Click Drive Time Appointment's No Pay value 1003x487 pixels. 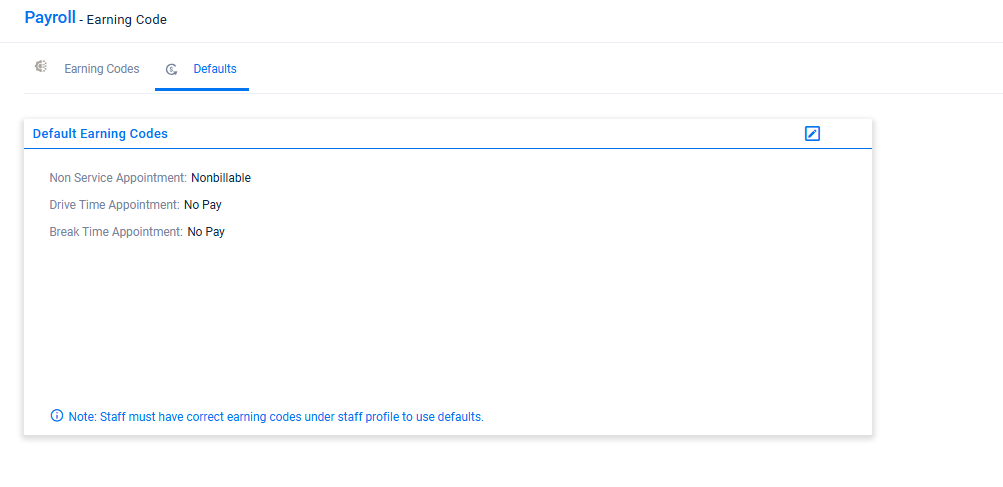pyautogui.click(x=203, y=205)
